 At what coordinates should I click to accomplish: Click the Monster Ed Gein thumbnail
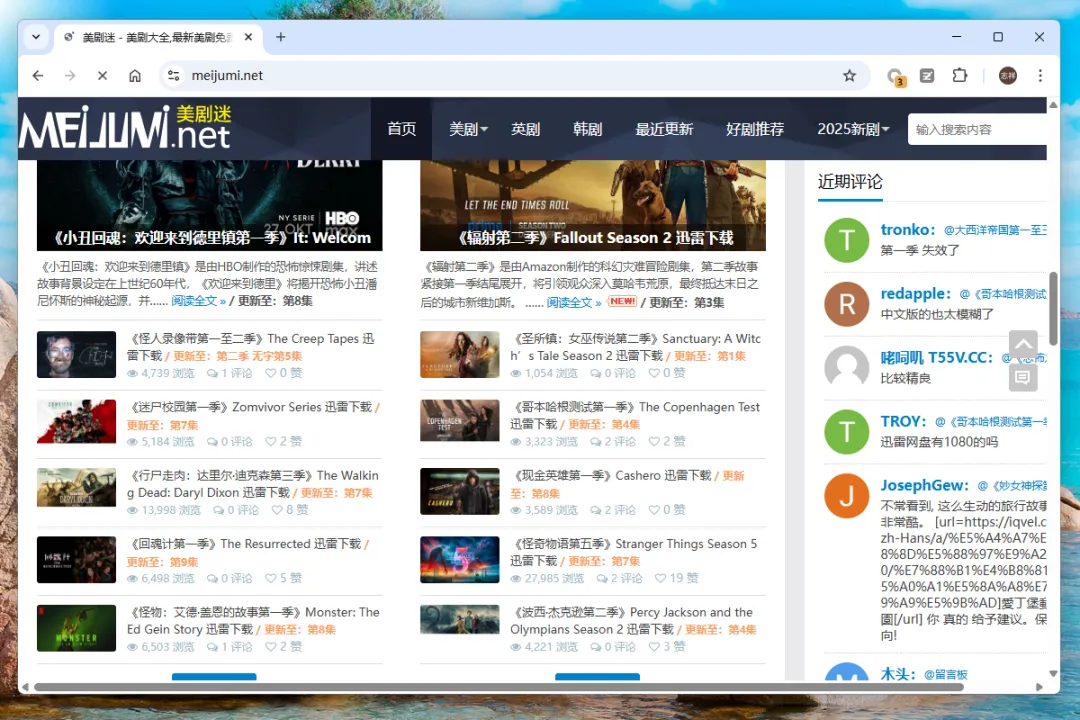pos(76,628)
